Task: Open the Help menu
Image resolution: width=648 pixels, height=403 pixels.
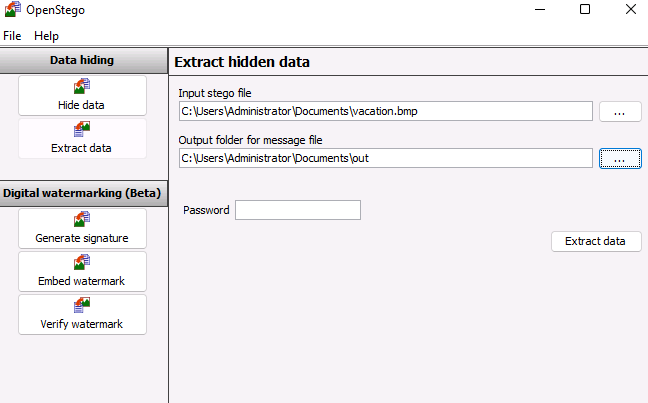Action: (x=46, y=35)
